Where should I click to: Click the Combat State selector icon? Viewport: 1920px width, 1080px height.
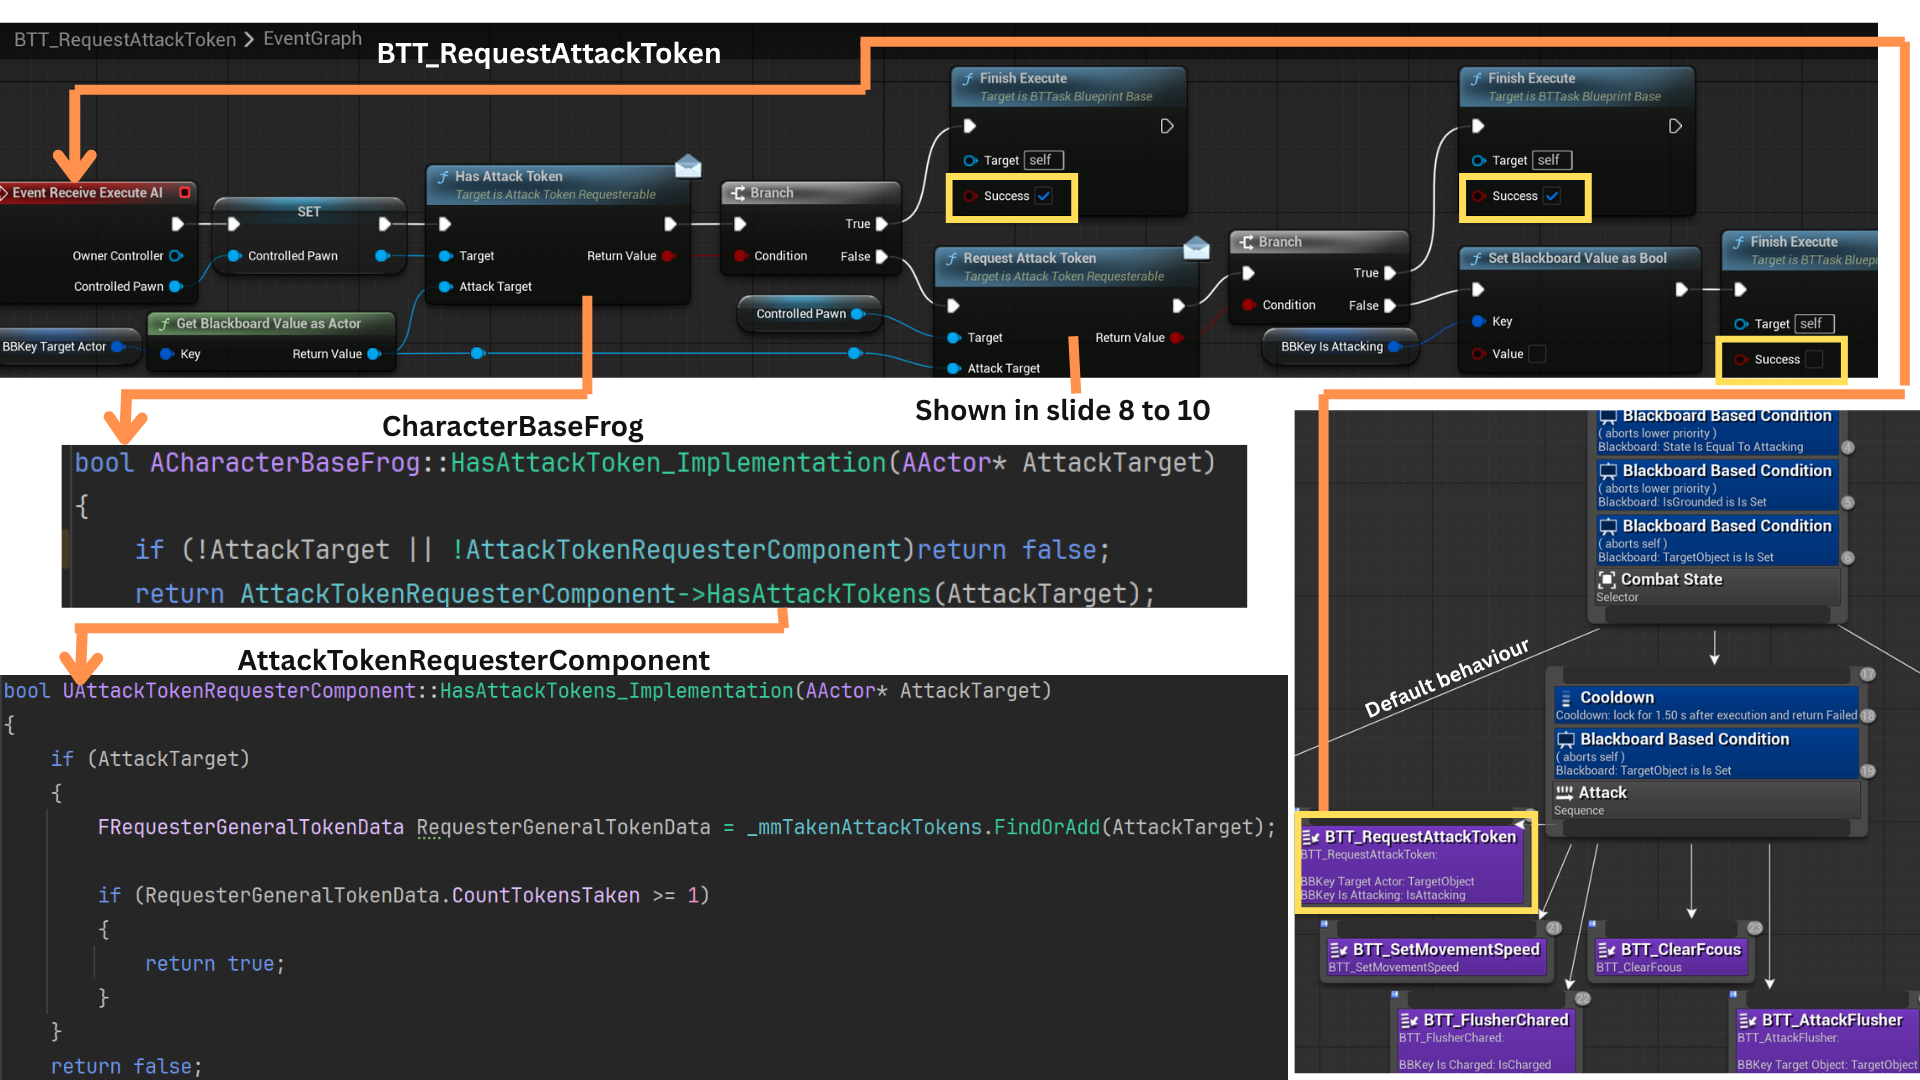click(x=1607, y=580)
